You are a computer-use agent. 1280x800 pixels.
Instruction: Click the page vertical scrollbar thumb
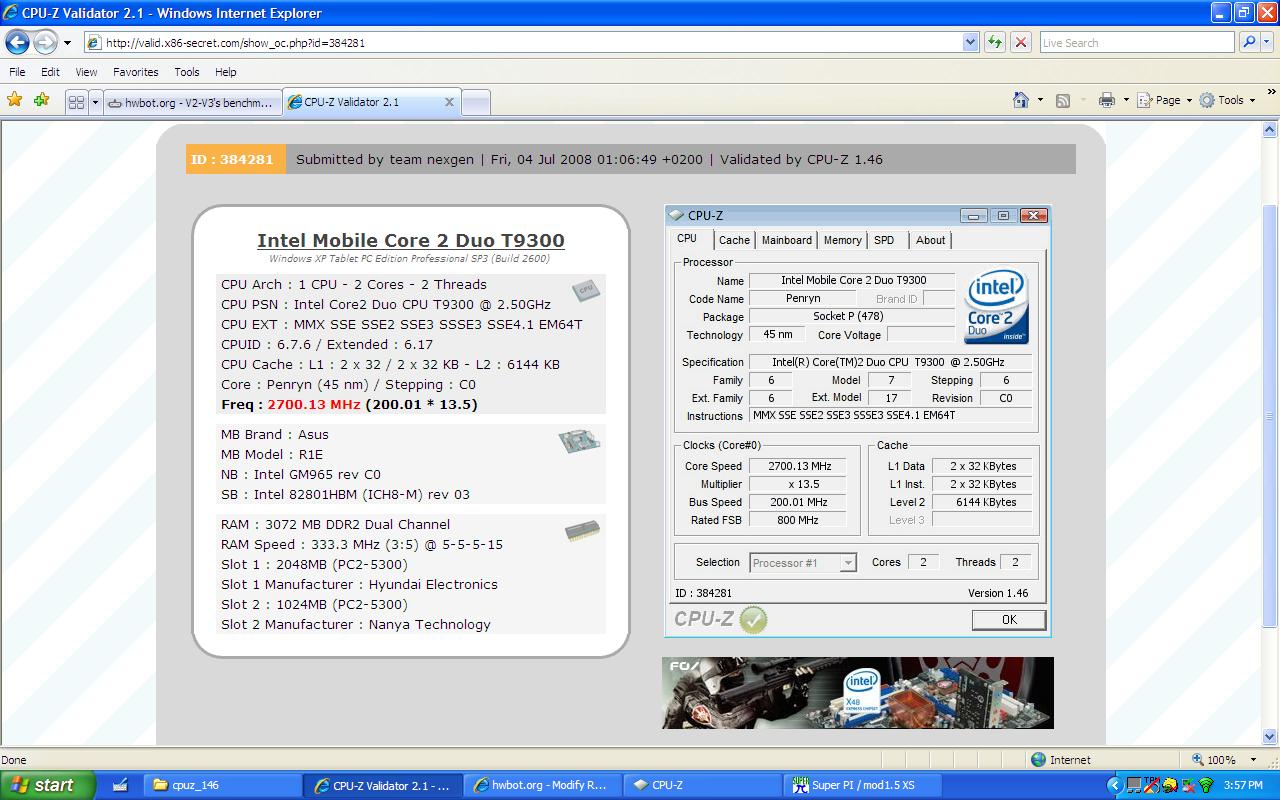[x=1271, y=415]
